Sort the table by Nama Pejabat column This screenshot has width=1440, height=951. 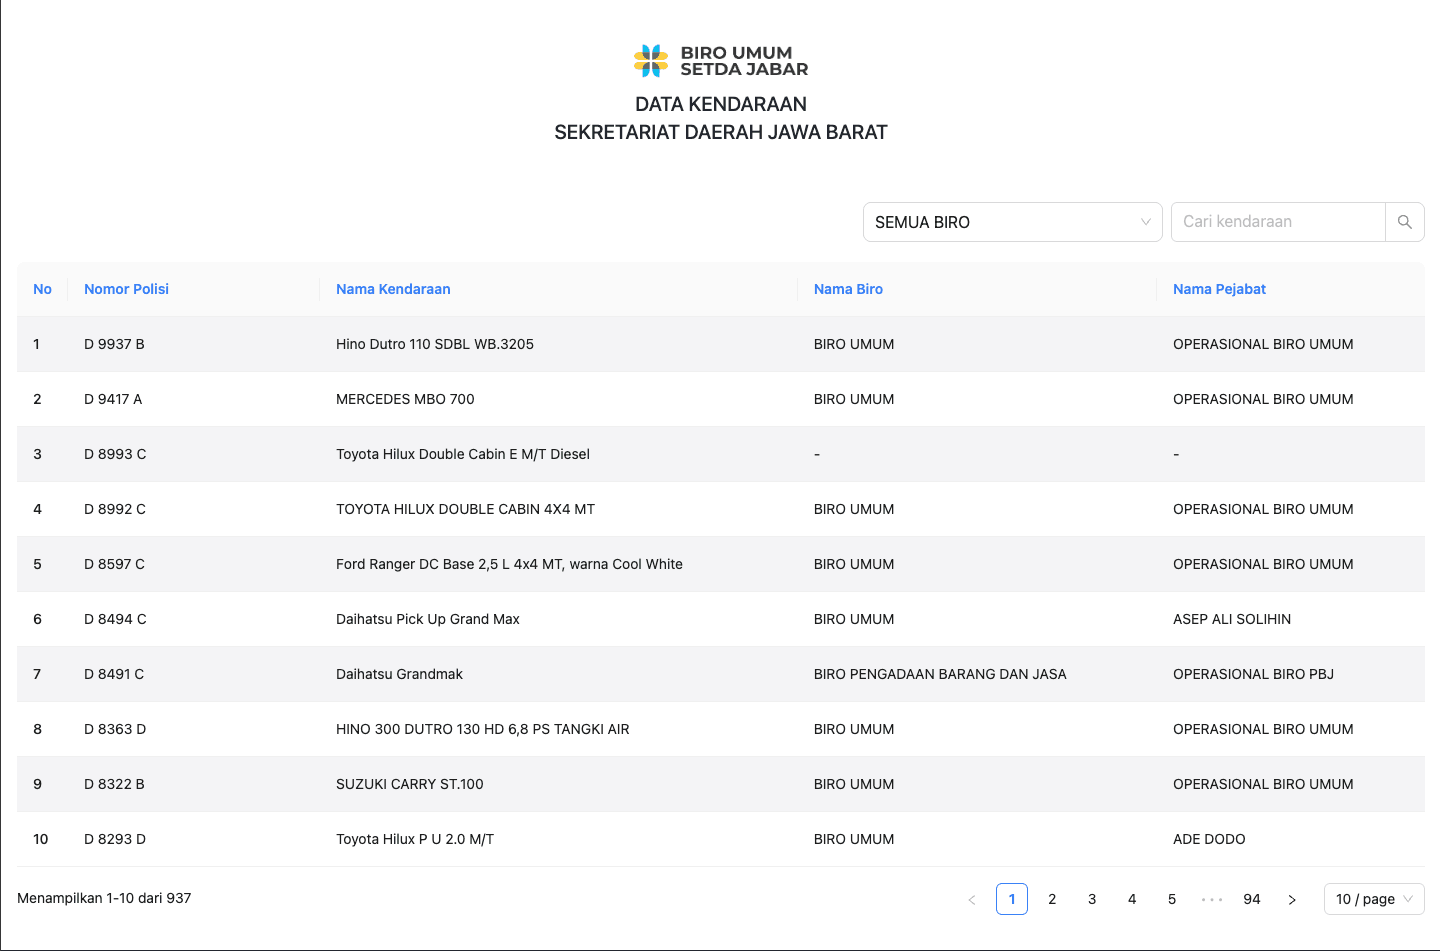[x=1219, y=289]
